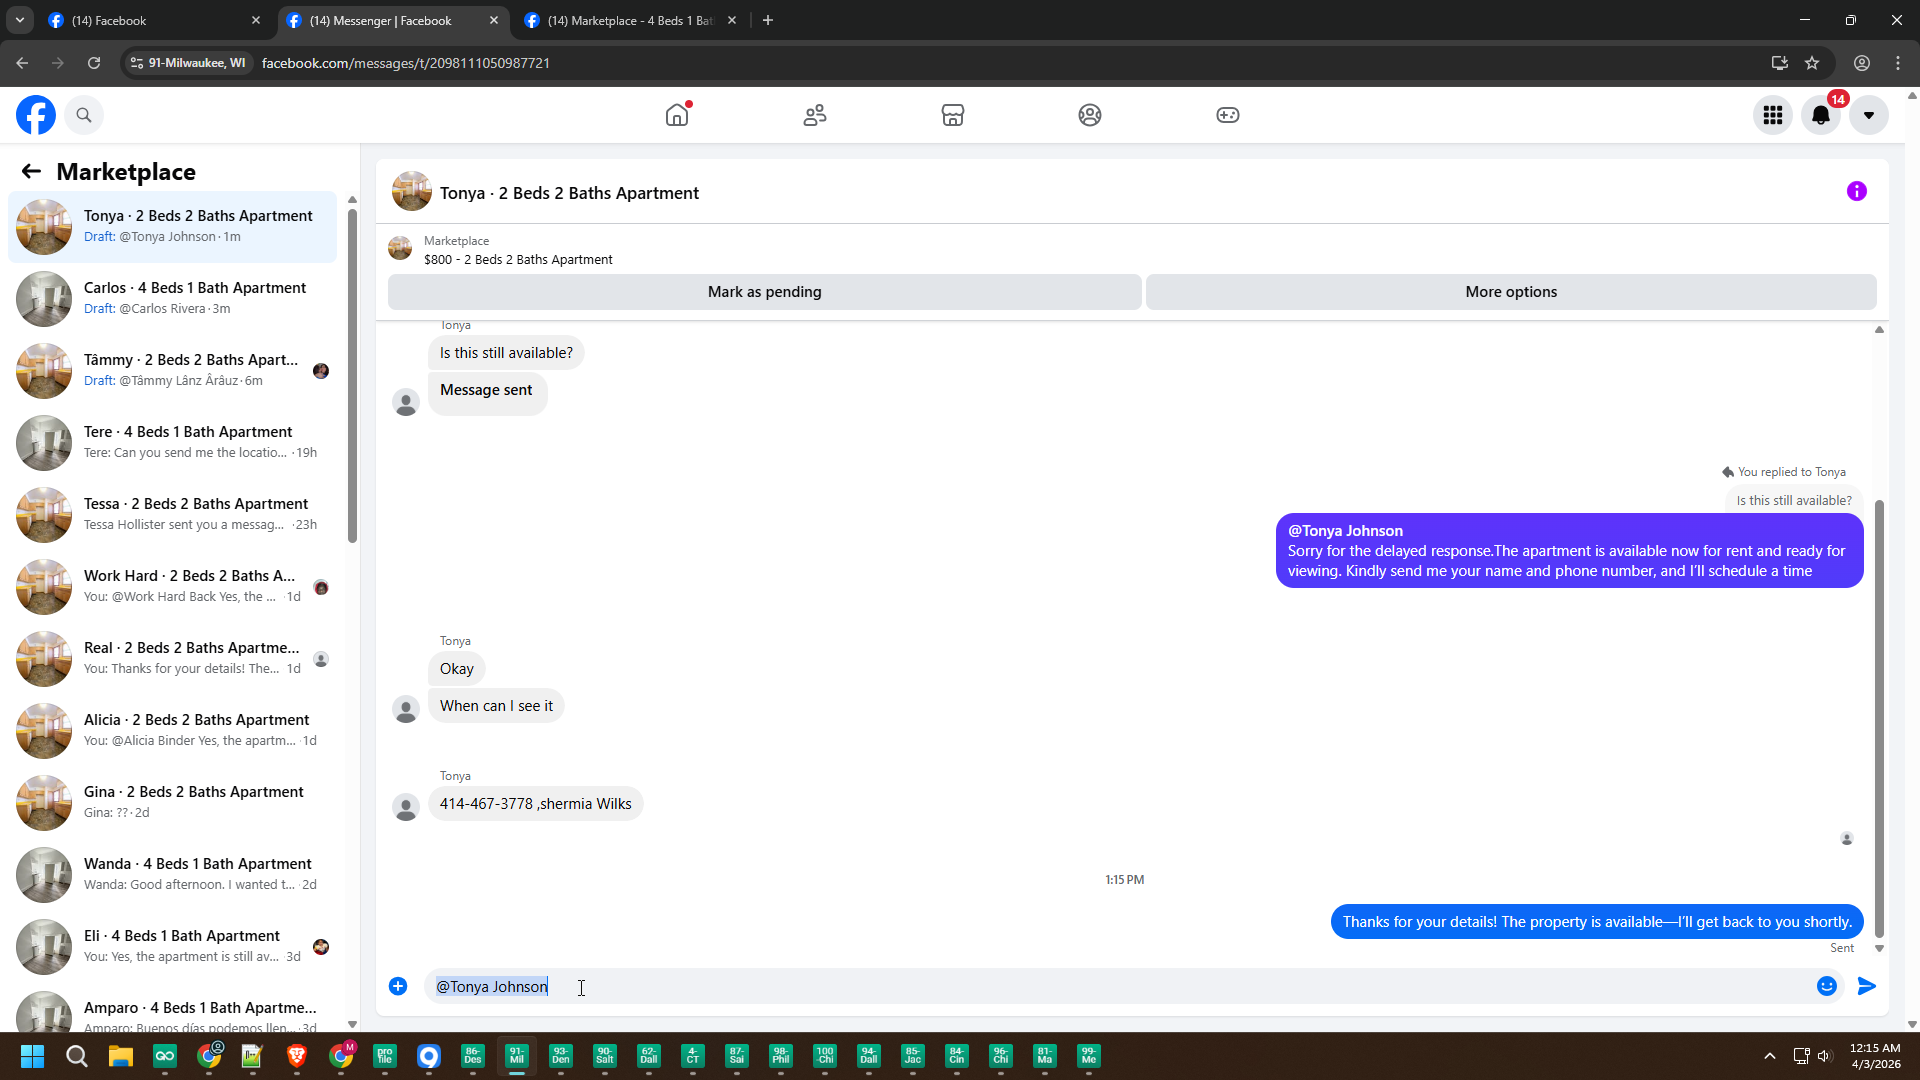Open site info chip in address bar
Image resolution: width=1920 pixels, height=1080 pixels.
[188, 63]
